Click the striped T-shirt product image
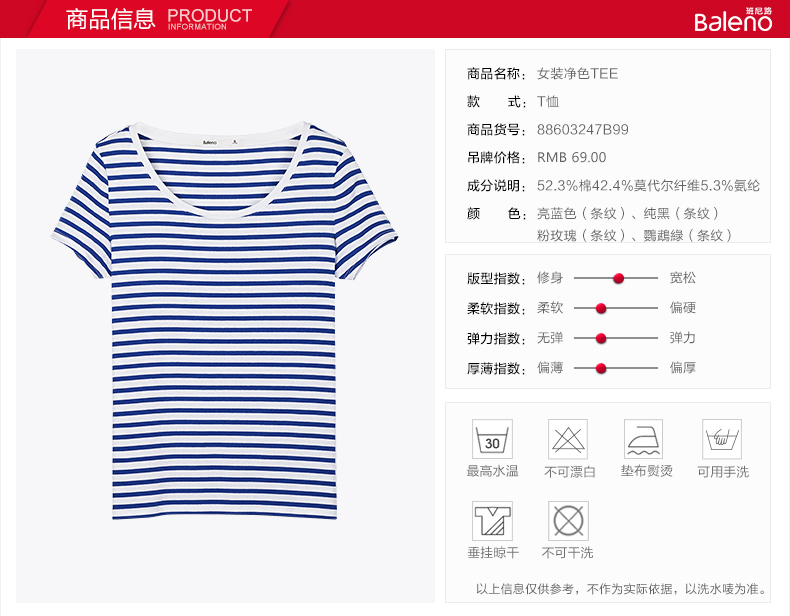The width and height of the screenshot is (790, 616). [225, 320]
